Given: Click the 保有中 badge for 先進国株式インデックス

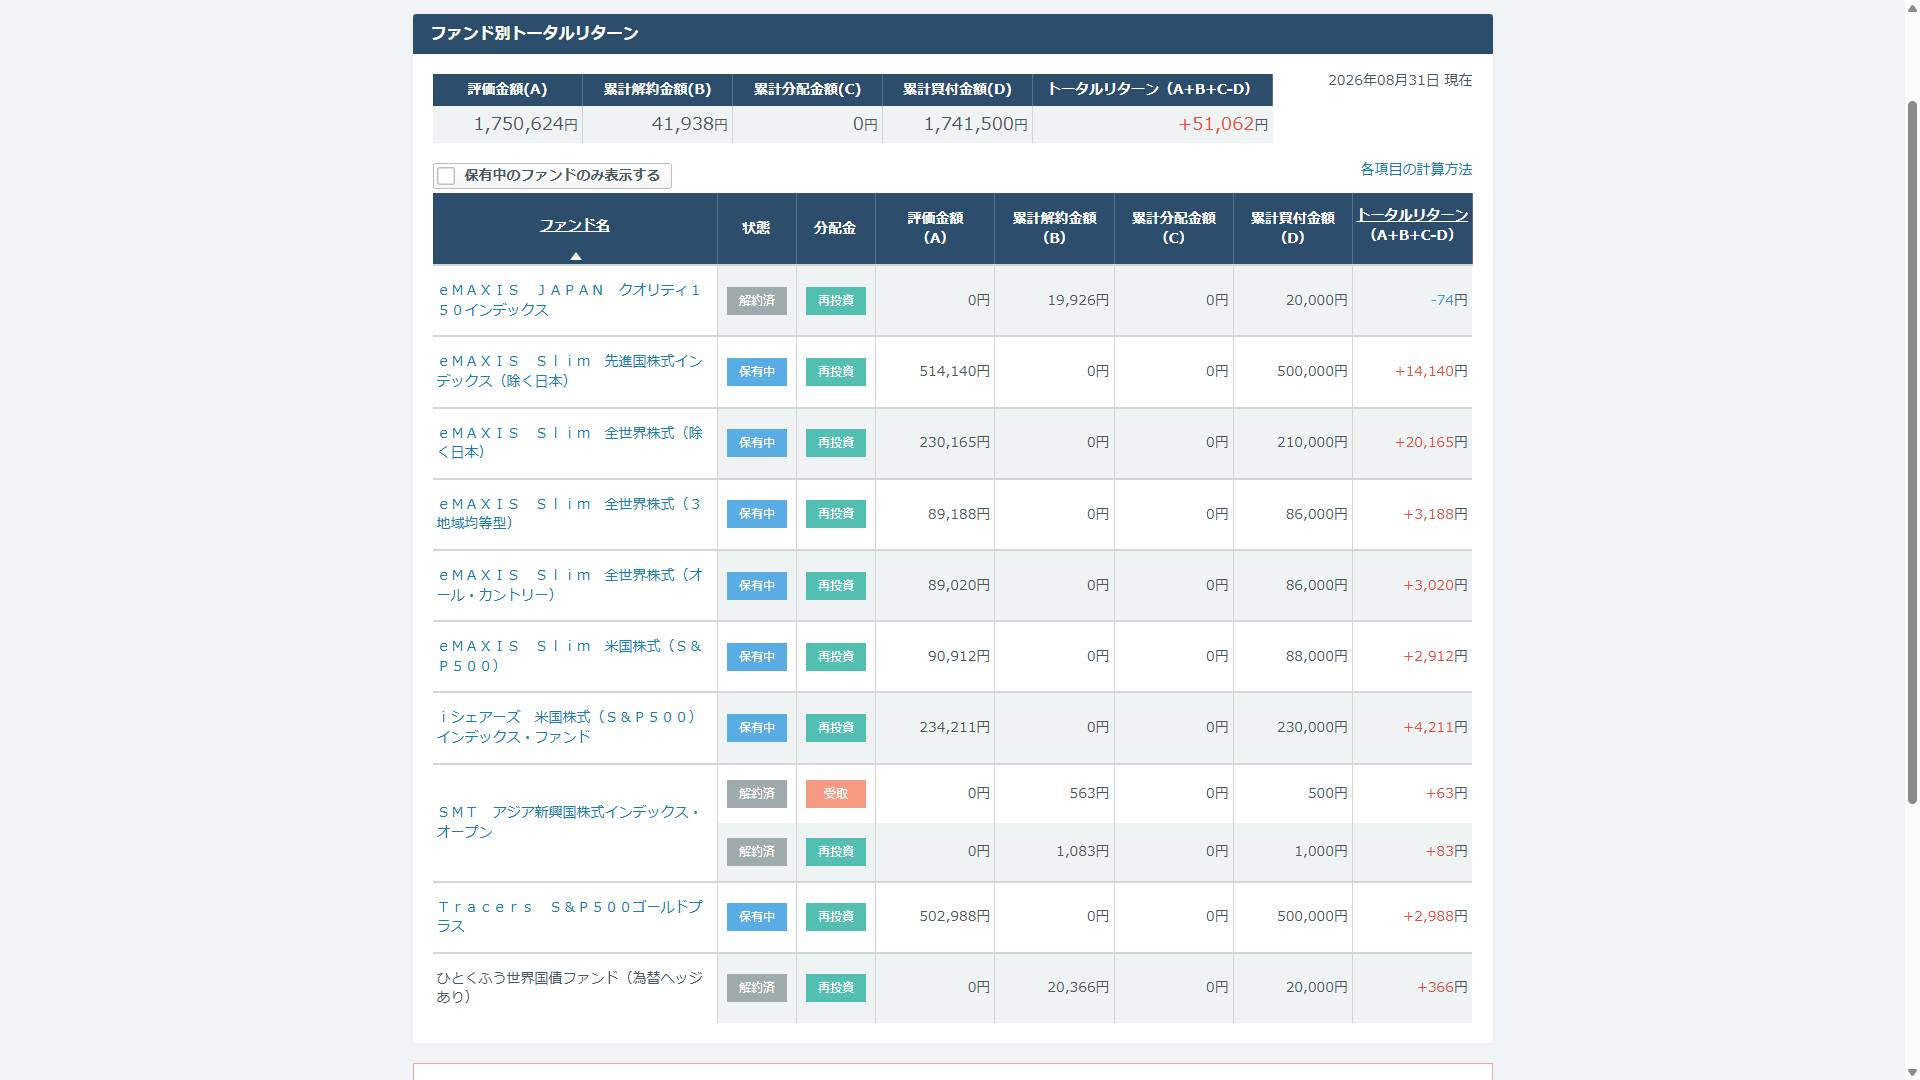Looking at the screenshot, I should pyautogui.click(x=757, y=372).
